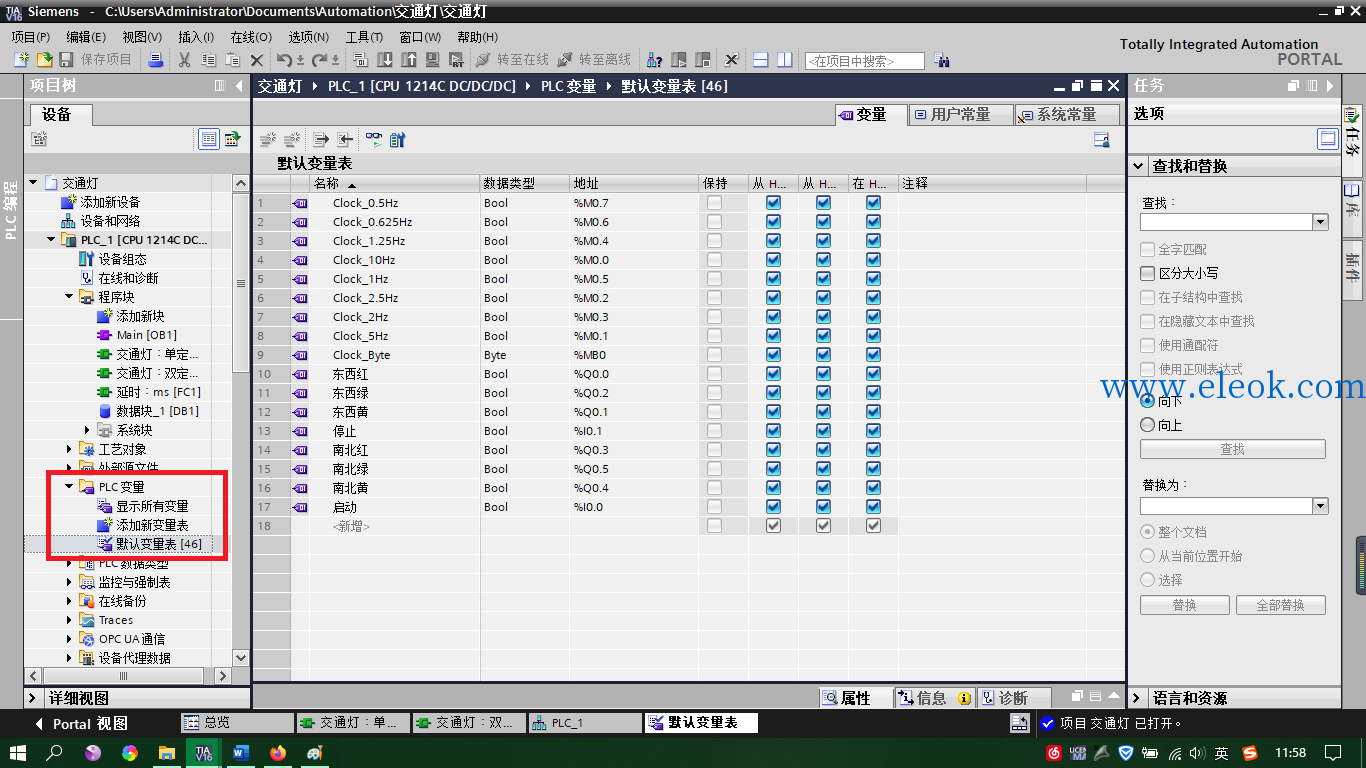Open Main [OB1] in the project tree
The width and height of the screenshot is (1366, 768).
136,335
